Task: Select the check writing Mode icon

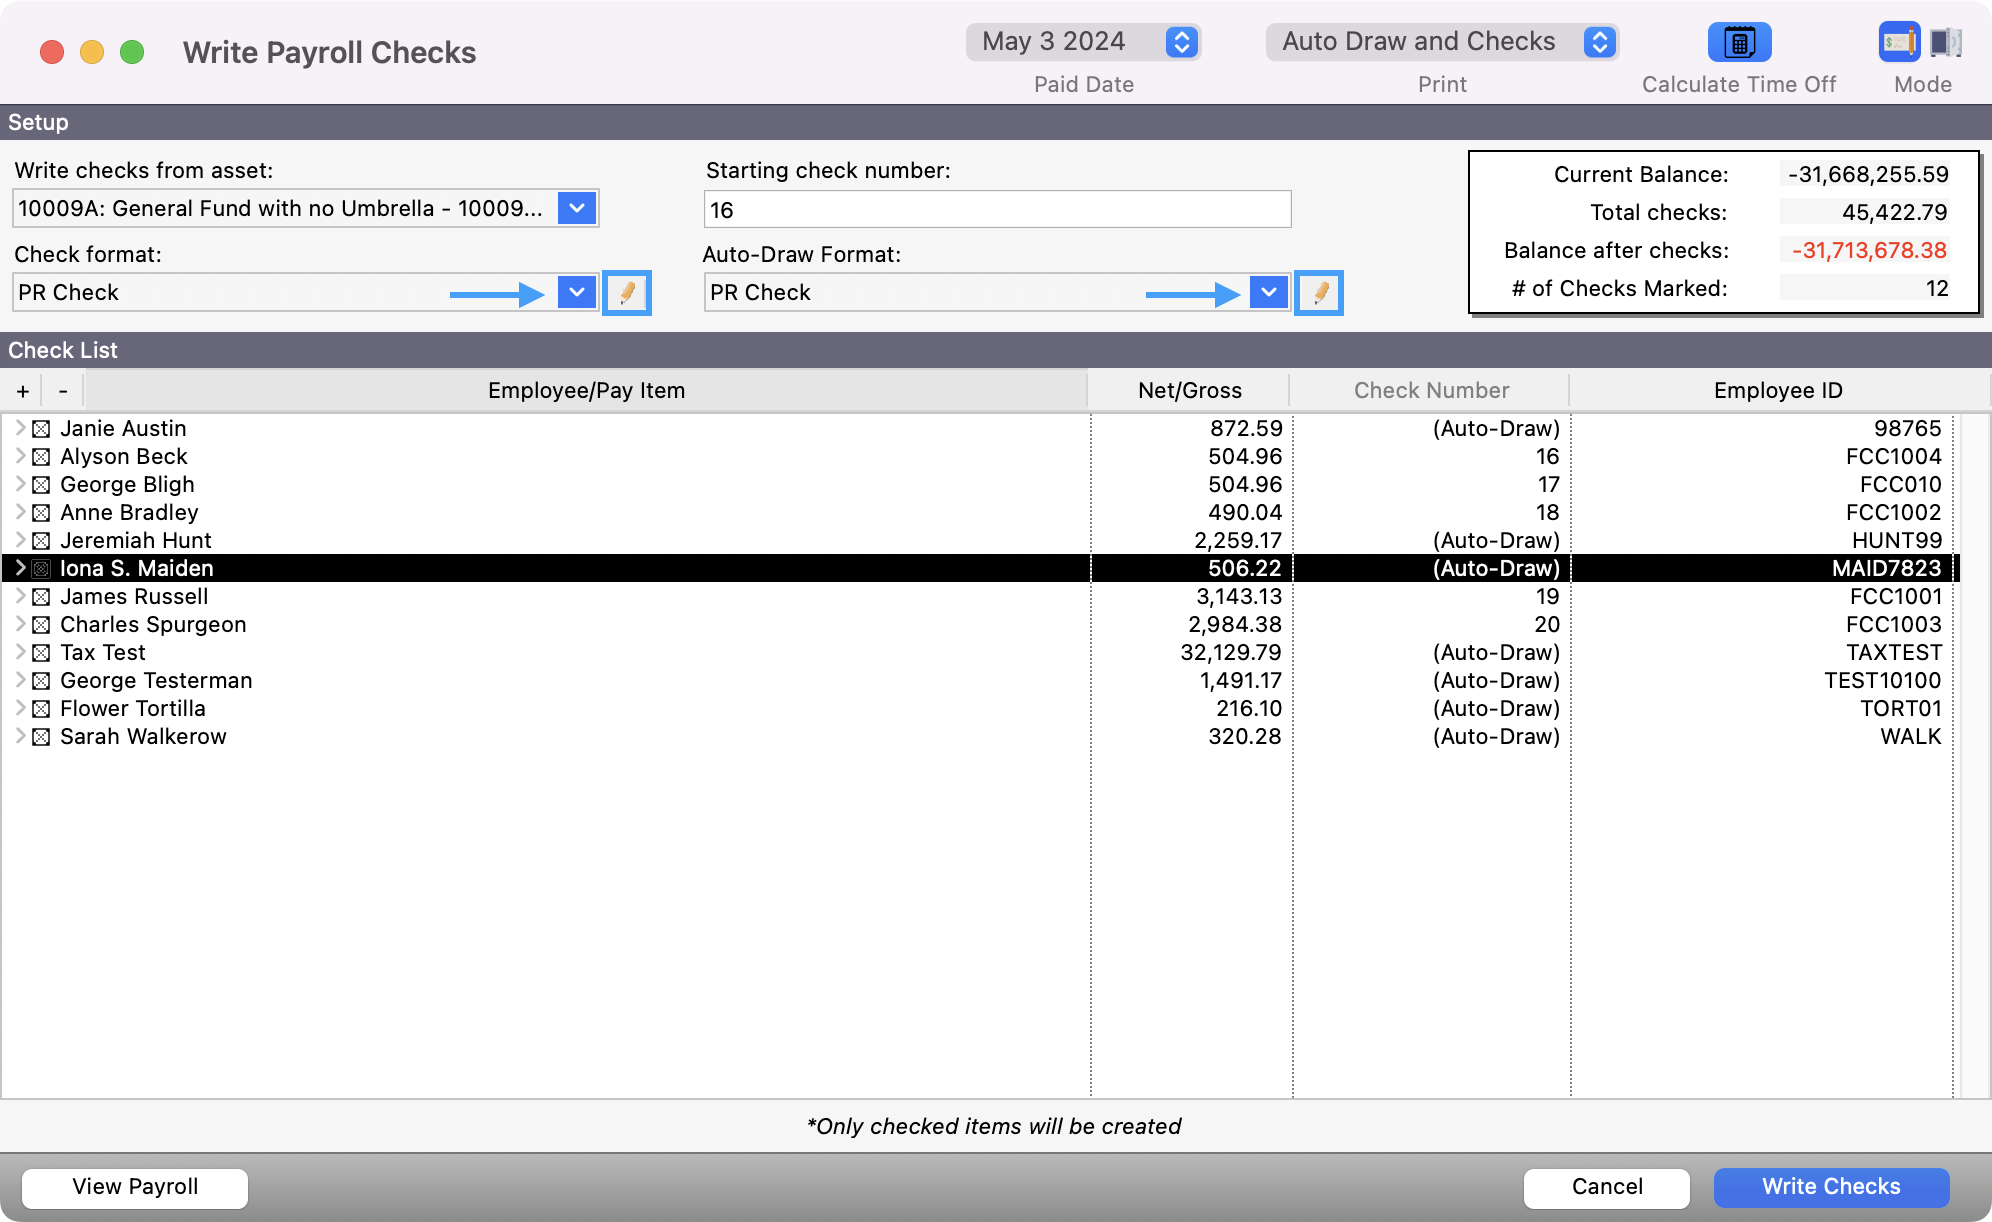Action: pyautogui.click(x=1898, y=43)
